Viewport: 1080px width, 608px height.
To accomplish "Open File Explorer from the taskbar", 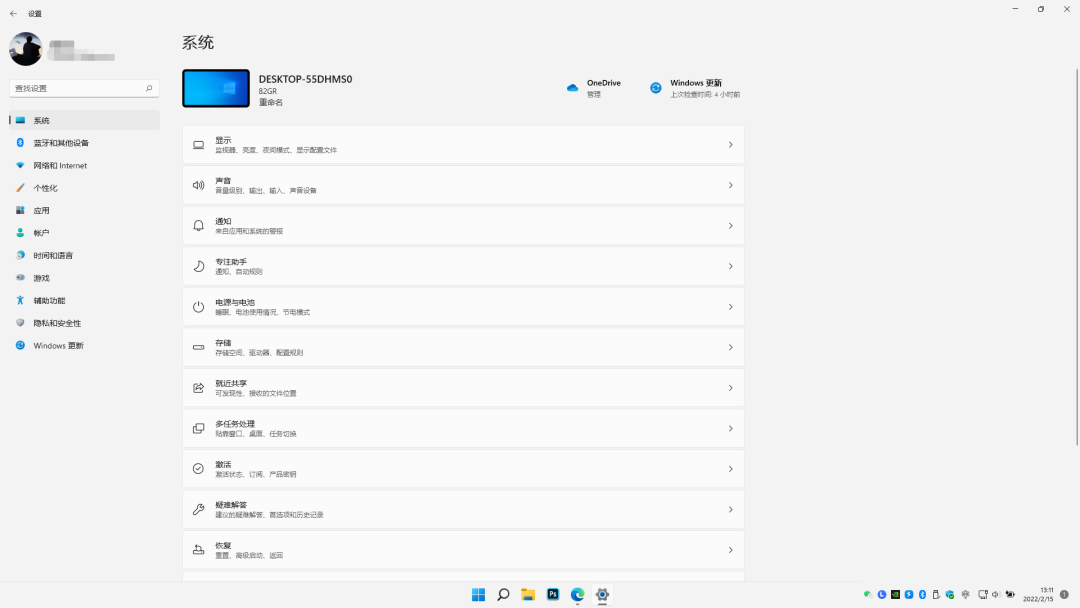I will 528,594.
